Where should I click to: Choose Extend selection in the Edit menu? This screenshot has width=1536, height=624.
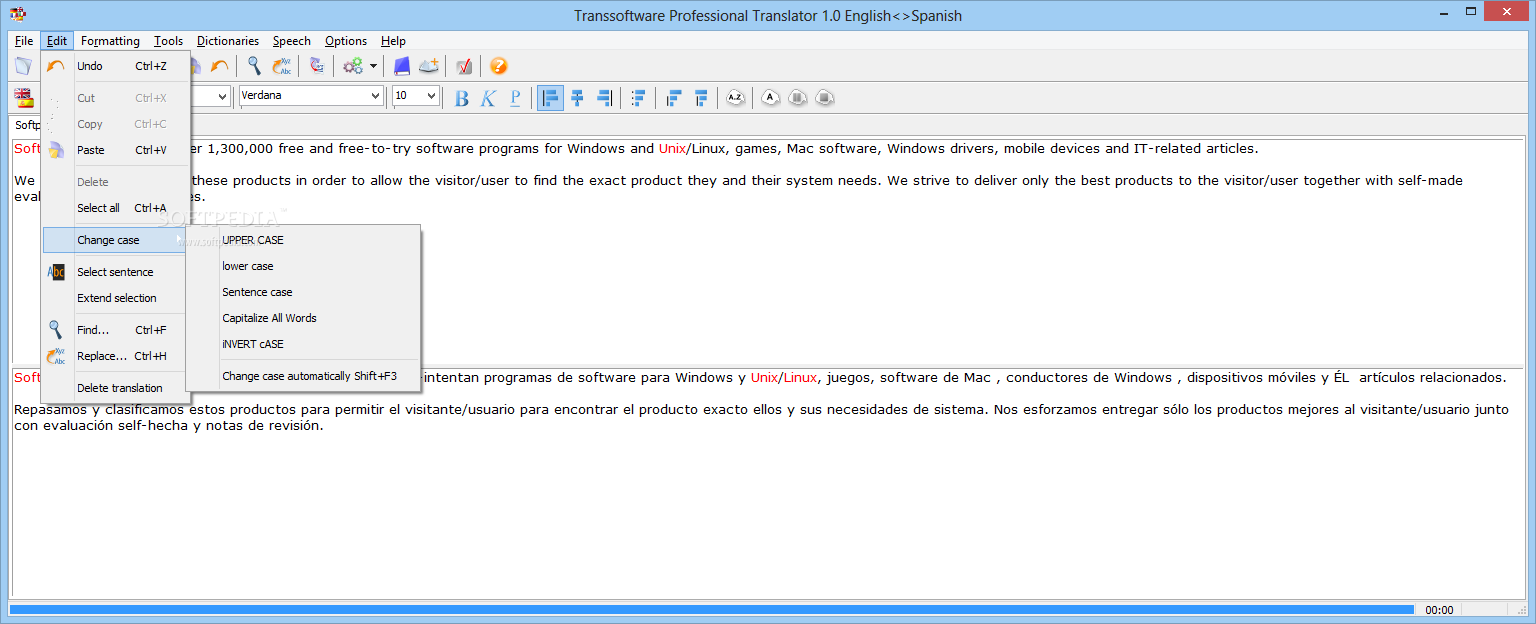click(115, 298)
